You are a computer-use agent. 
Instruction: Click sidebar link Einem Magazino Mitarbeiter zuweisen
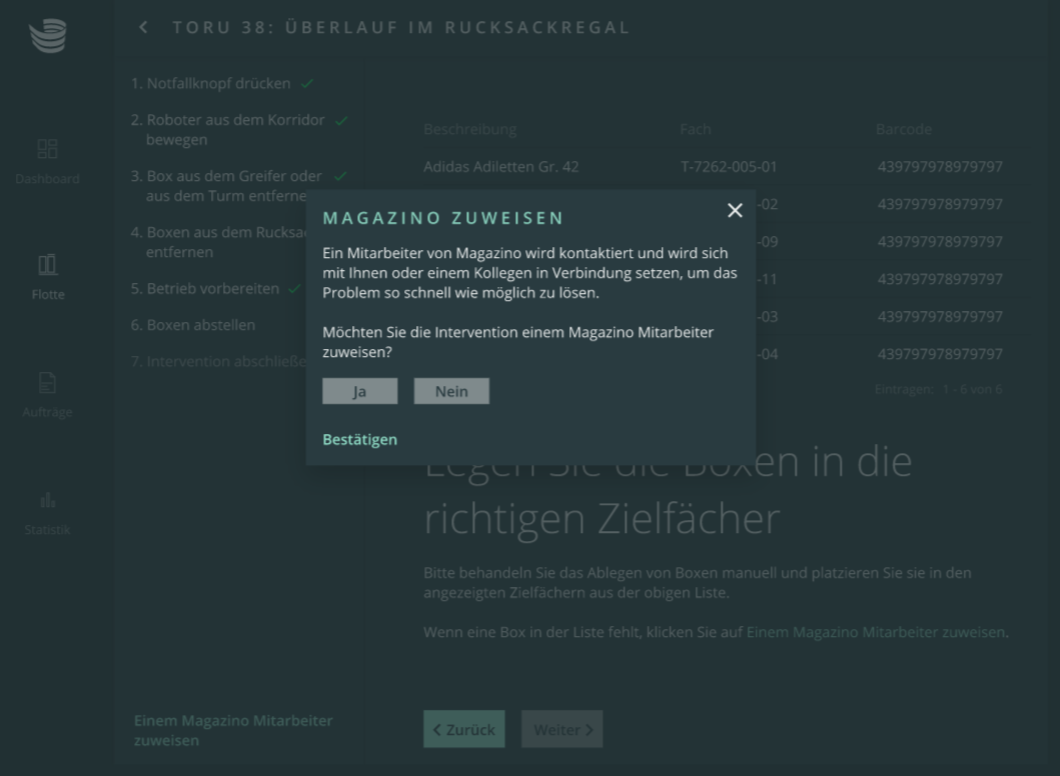233,730
